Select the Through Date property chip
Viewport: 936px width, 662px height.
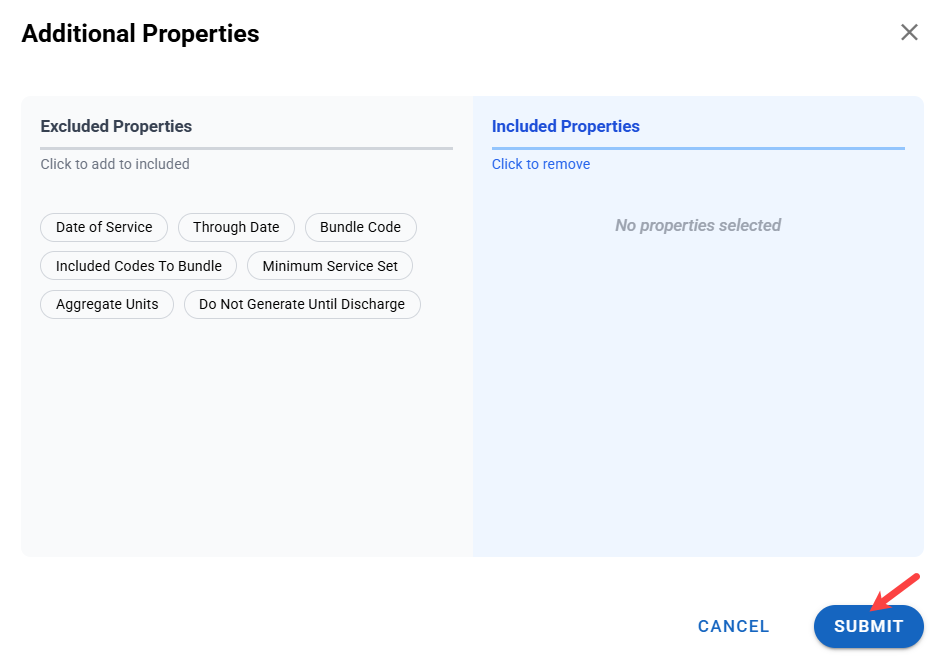click(236, 227)
